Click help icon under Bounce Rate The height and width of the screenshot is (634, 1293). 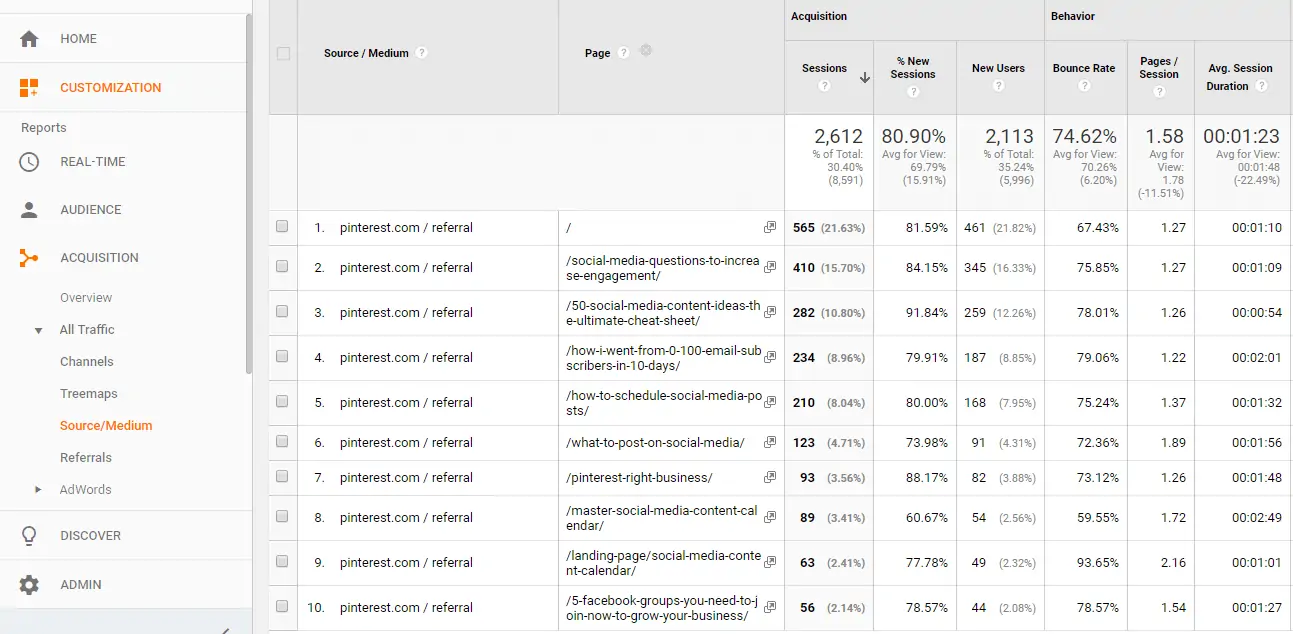[1084, 86]
